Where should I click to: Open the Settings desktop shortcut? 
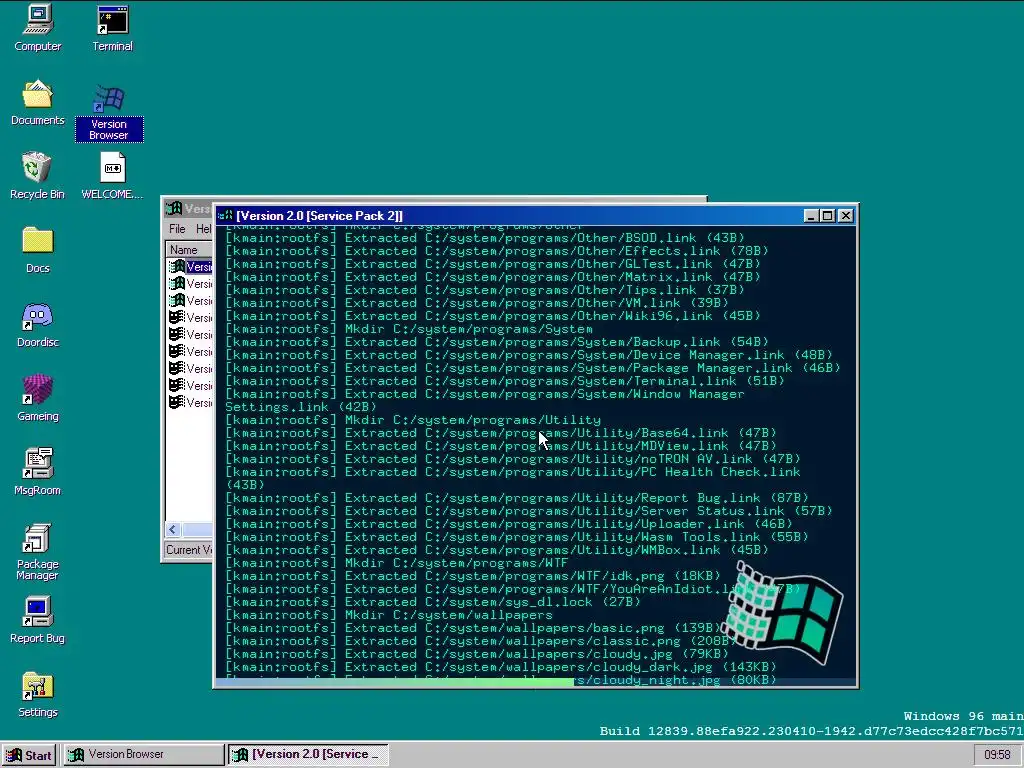tap(37, 694)
